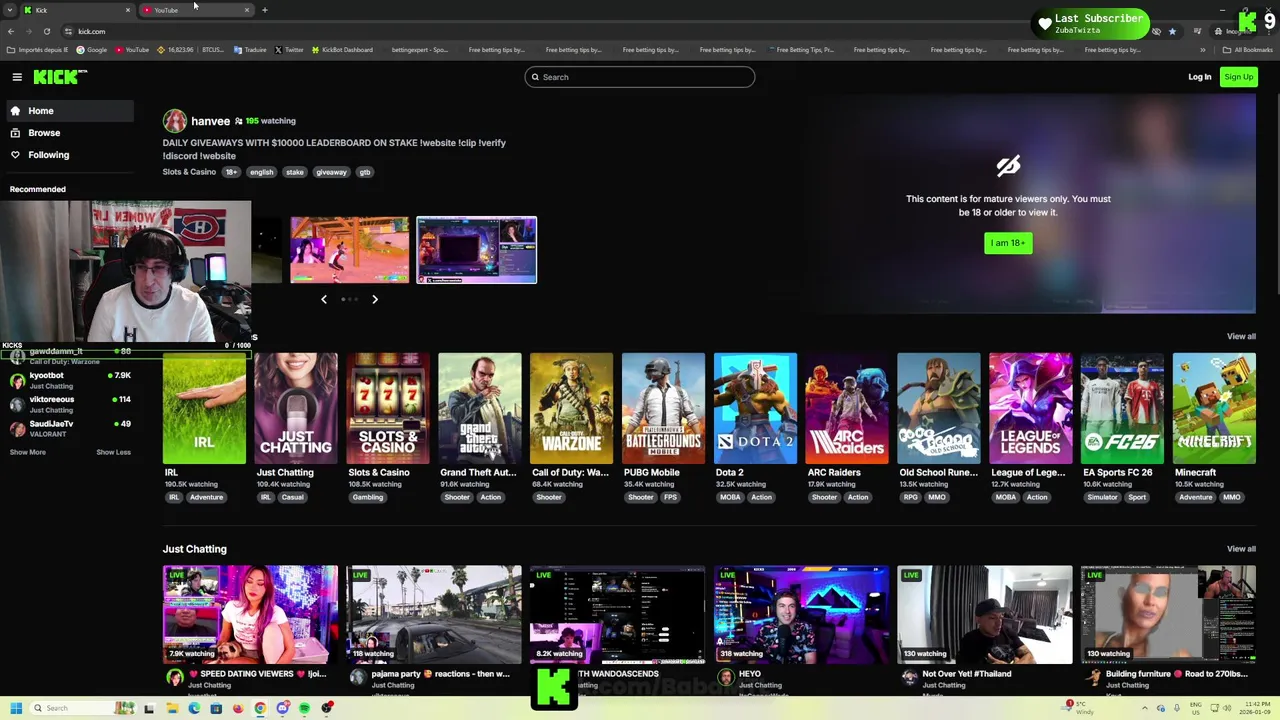
Task: Click the green Kick logo
Action: (x=60, y=77)
